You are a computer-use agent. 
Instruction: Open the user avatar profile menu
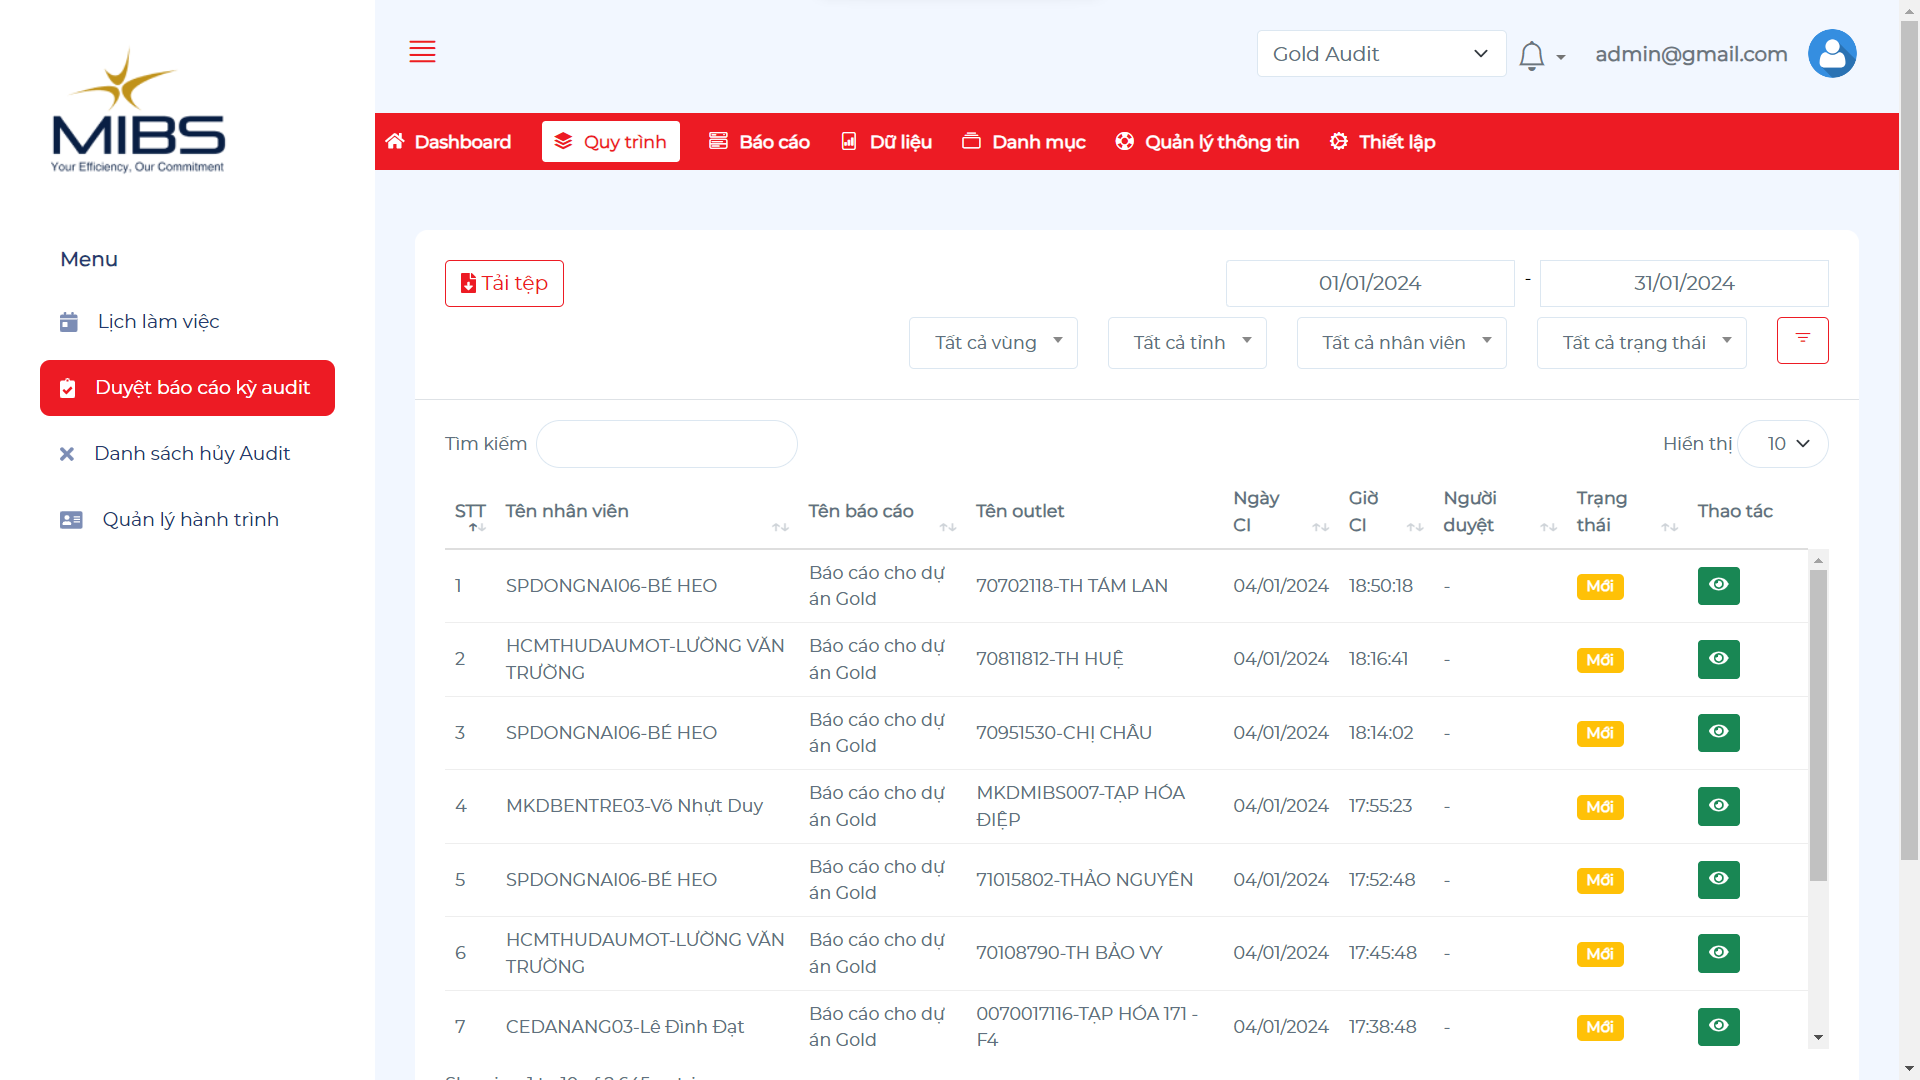pos(1832,54)
